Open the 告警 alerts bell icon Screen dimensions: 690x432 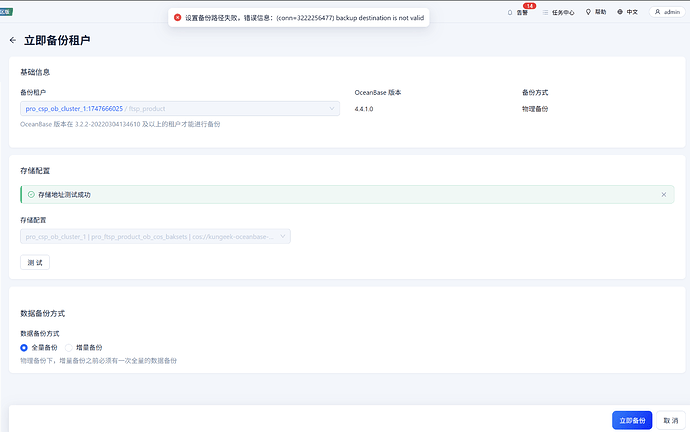pos(511,12)
